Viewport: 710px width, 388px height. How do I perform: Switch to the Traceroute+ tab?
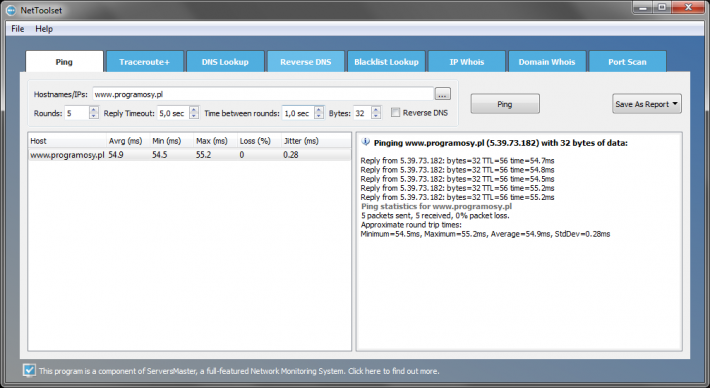144,62
